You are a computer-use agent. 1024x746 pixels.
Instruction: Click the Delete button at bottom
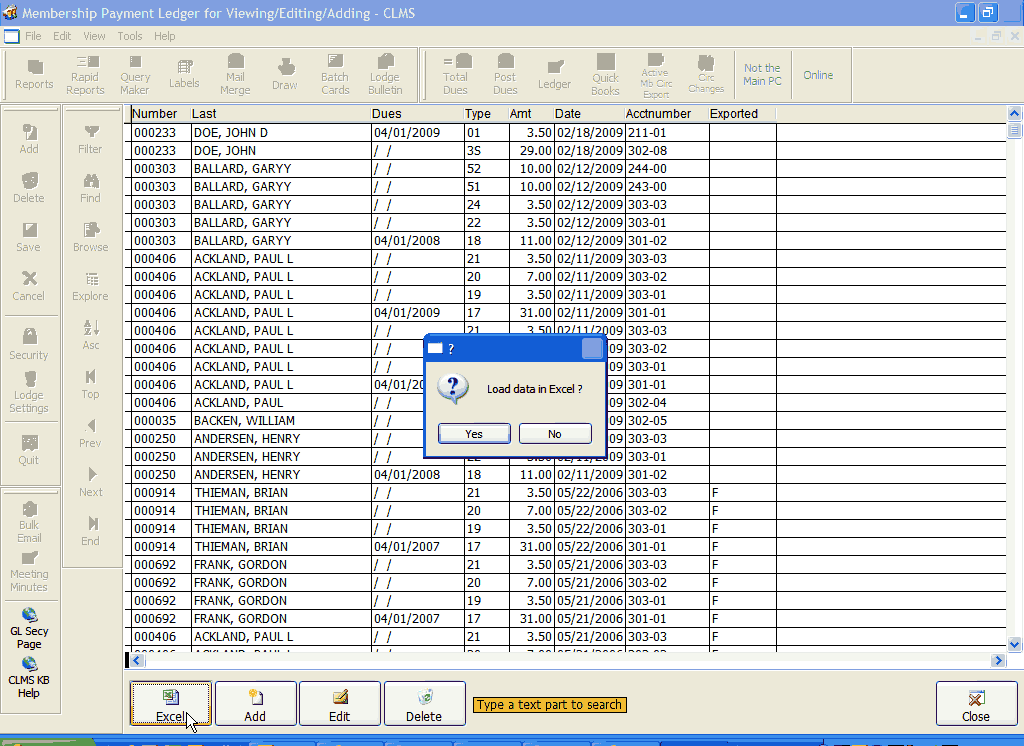(424, 704)
